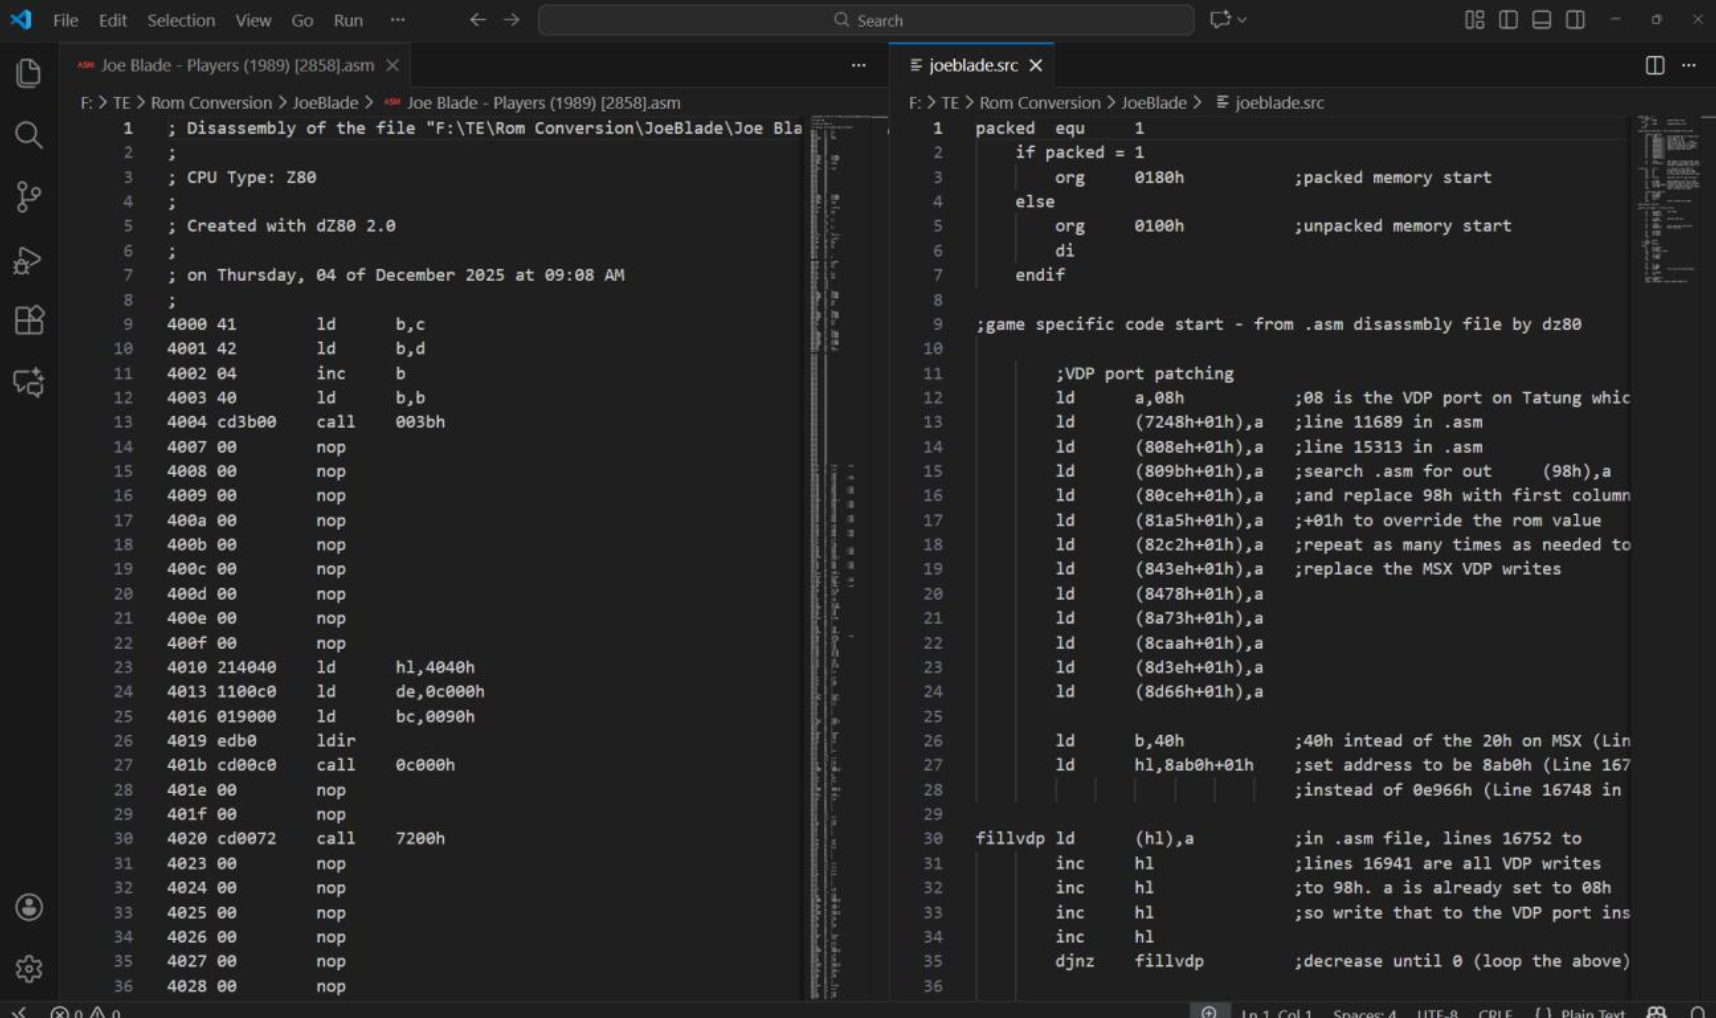1716x1018 pixels.
Task: Toggle the primary side bar layout button
Action: point(1508,20)
